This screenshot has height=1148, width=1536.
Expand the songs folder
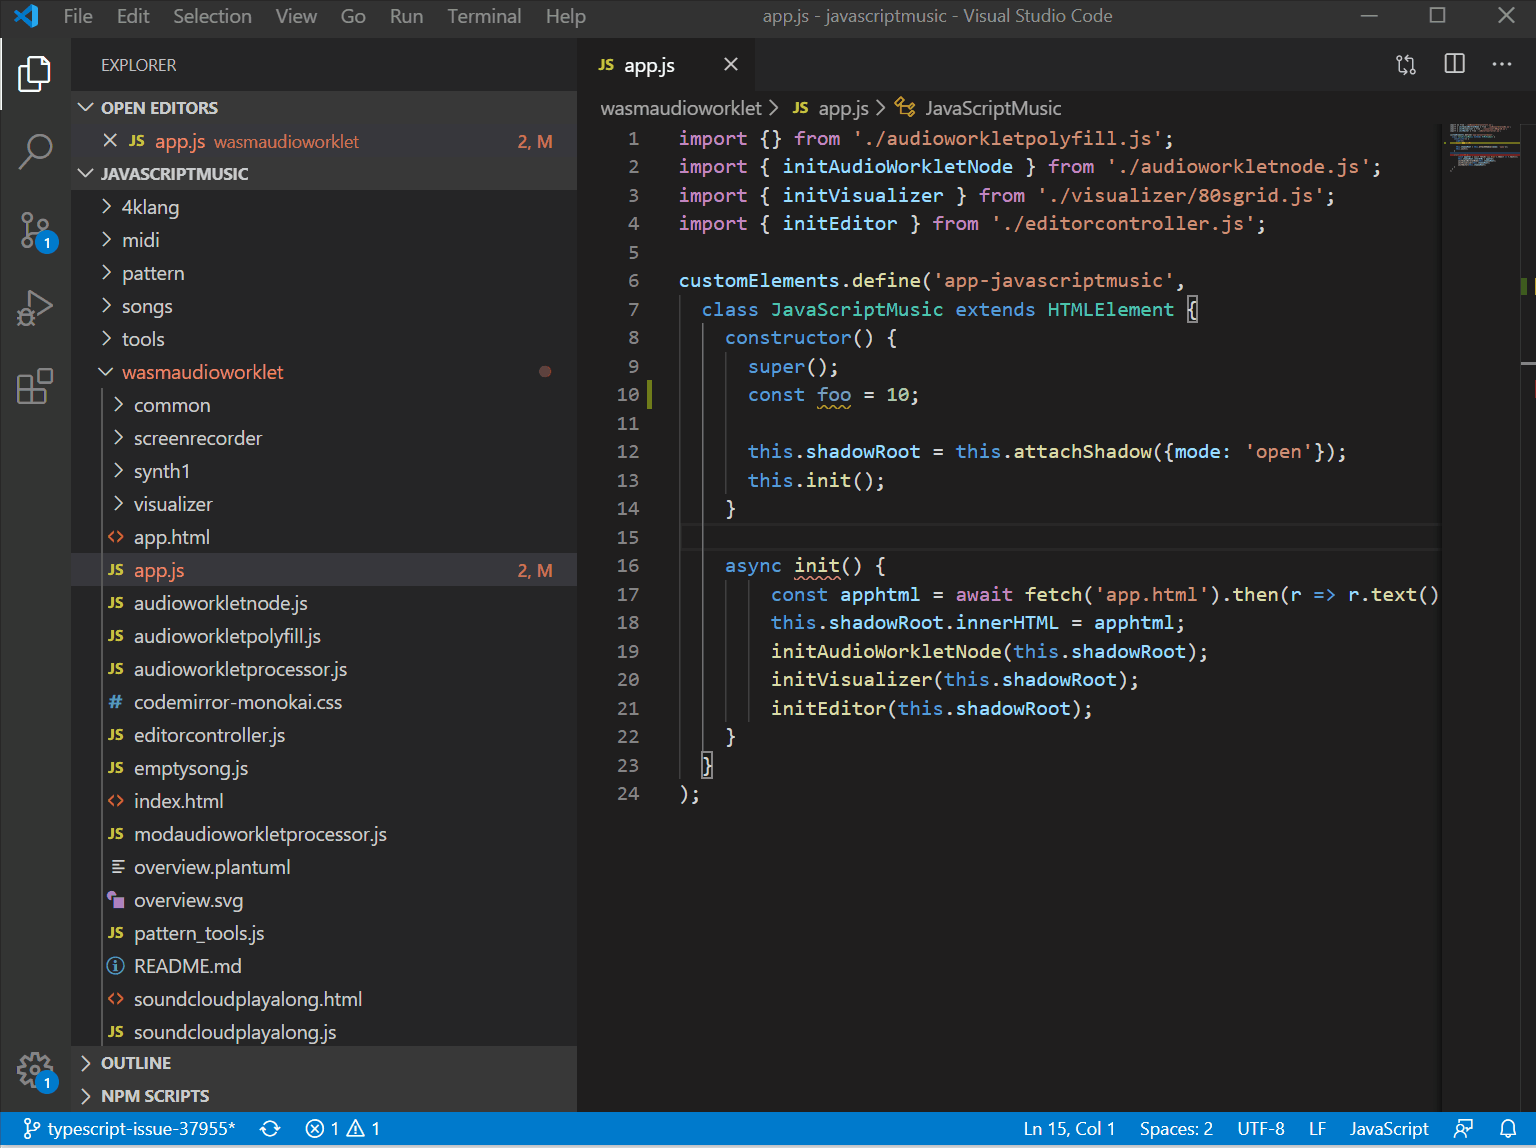coord(324,306)
